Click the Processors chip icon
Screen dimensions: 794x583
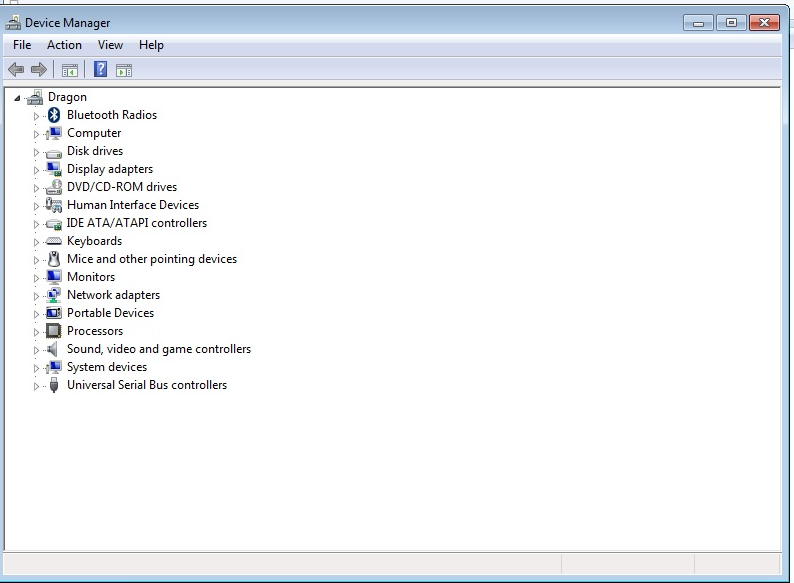pyautogui.click(x=54, y=331)
